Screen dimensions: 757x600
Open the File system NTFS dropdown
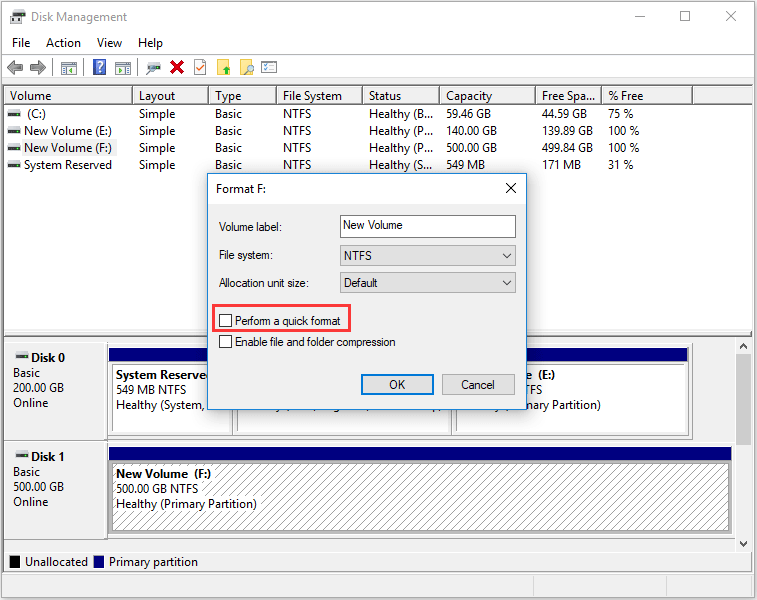tap(428, 255)
